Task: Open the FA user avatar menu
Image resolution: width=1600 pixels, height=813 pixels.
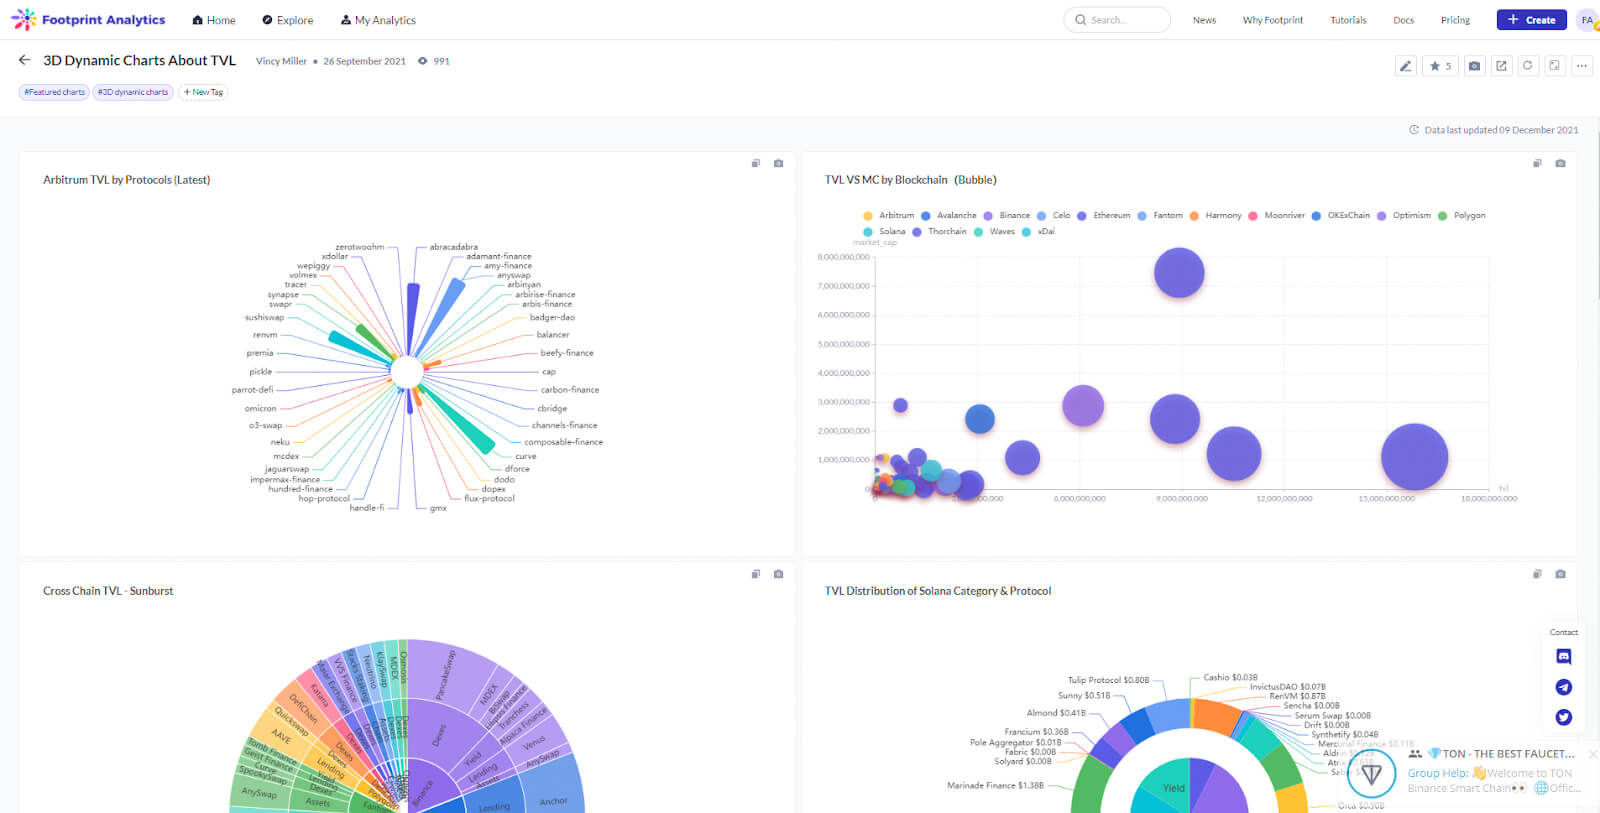Action: pyautogui.click(x=1587, y=20)
